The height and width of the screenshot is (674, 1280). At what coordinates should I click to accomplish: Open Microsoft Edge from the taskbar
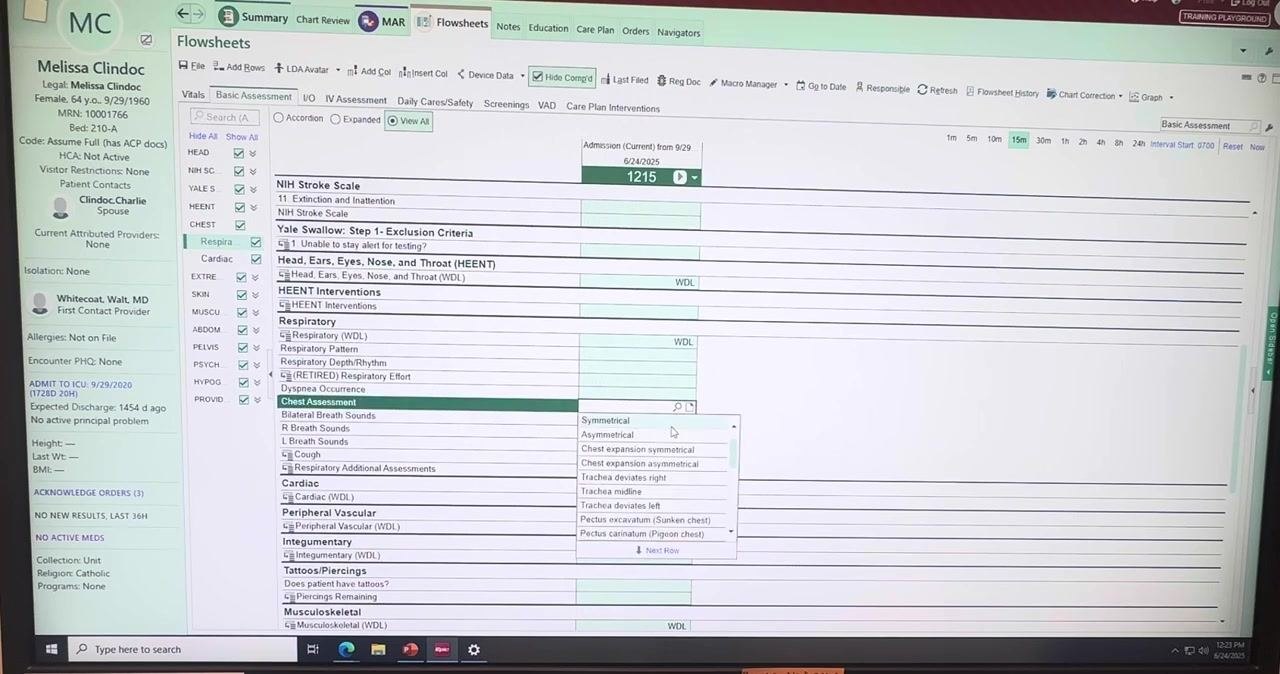[x=346, y=649]
